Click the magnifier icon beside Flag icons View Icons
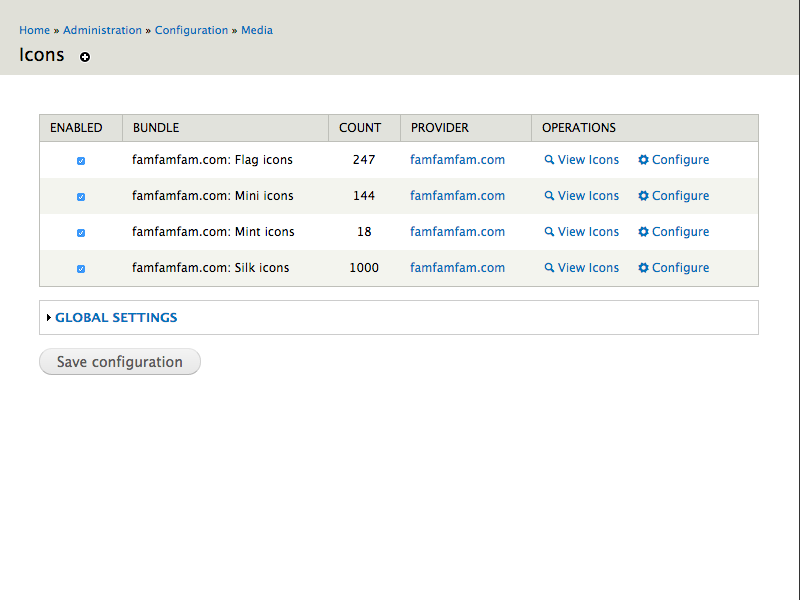The image size is (800, 600). tap(549, 160)
